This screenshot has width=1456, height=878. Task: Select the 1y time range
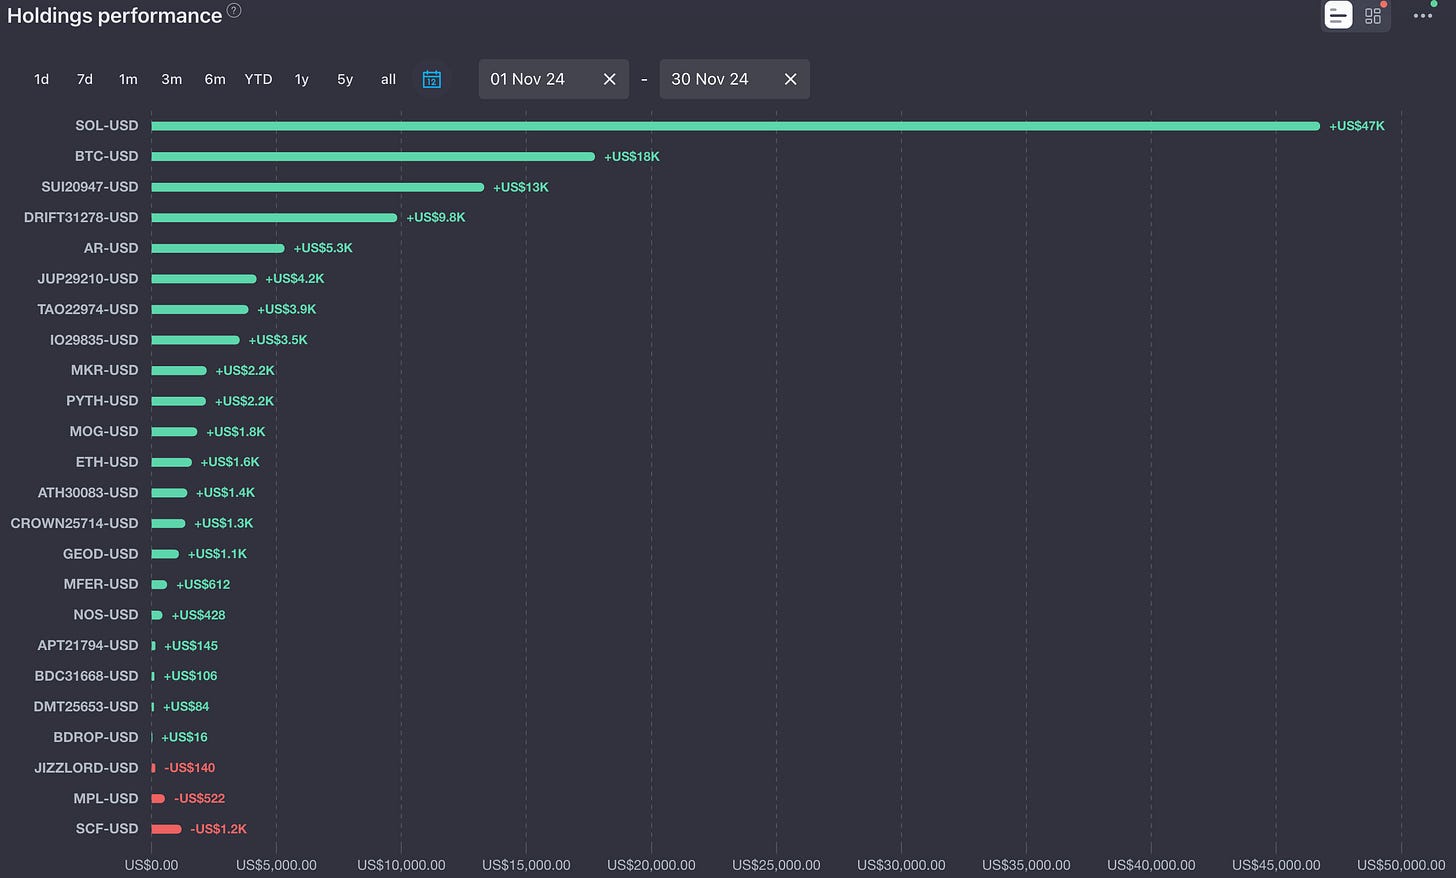(302, 79)
